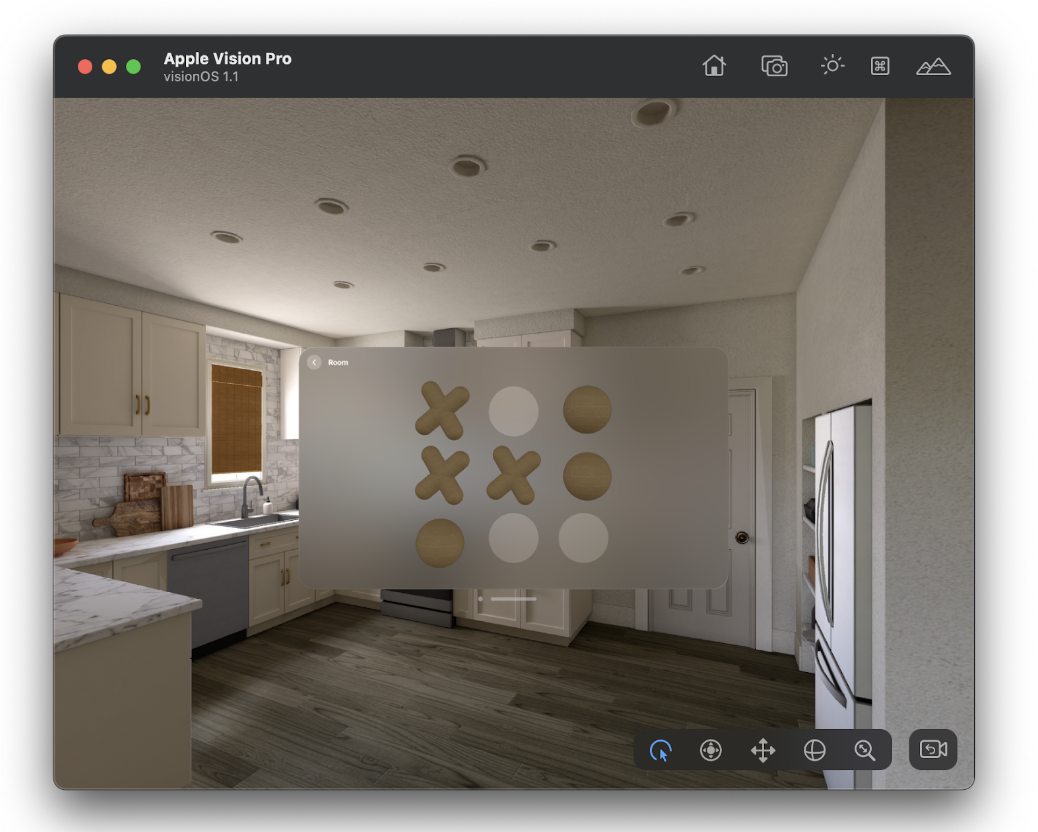
Task: Go back using the arrow beside Room
Action: click(314, 362)
